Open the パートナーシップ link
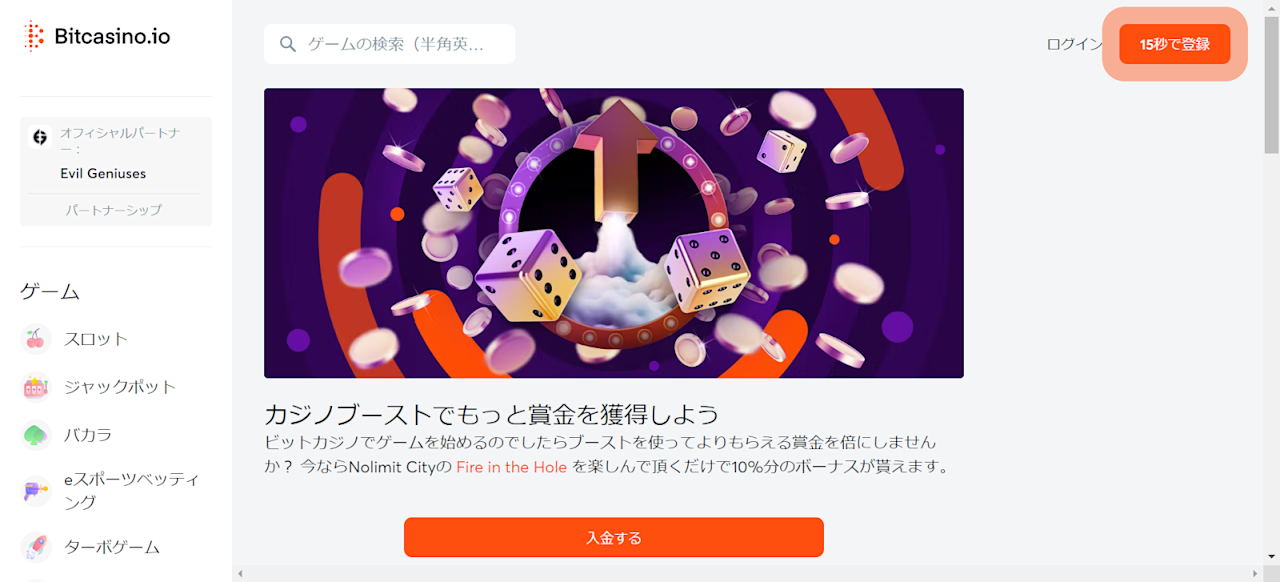The image size is (1280, 582). tap(114, 210)
